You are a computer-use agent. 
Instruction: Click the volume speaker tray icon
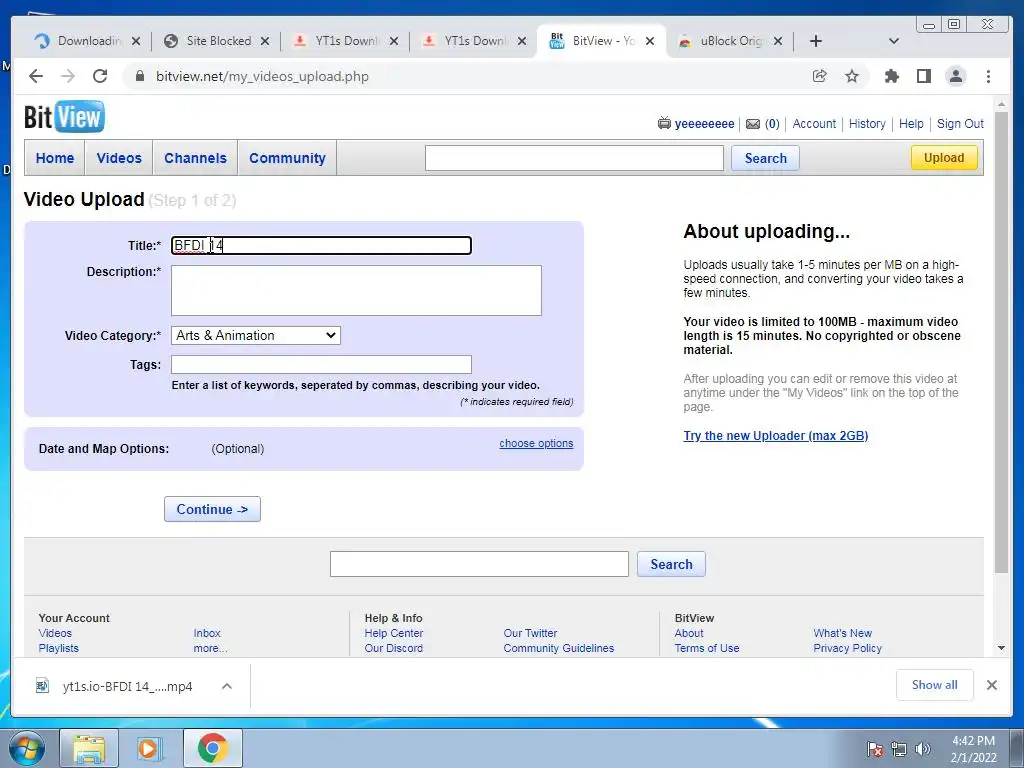pos(923,748)
